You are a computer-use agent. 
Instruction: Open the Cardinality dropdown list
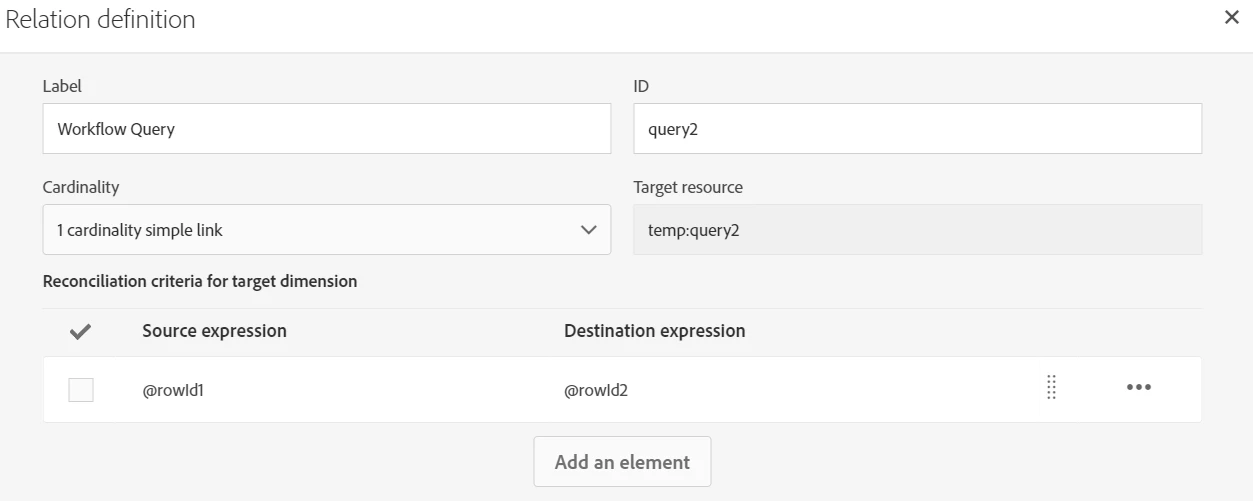pos(326,230)
